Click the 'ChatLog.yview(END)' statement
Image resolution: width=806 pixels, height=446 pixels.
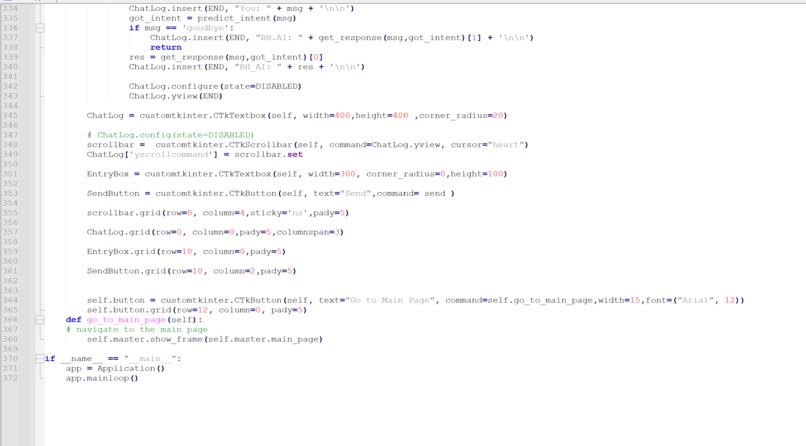pos(175,96)
